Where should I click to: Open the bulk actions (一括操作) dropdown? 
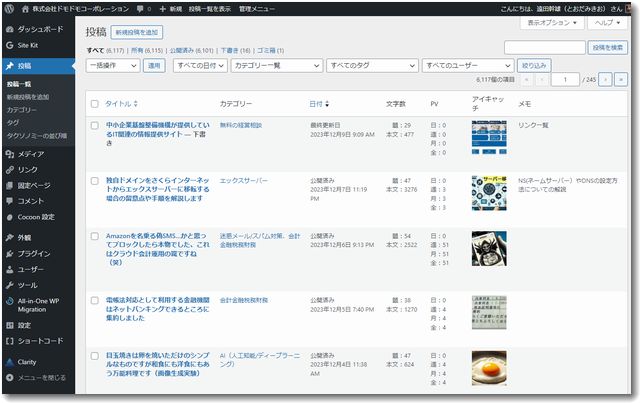113,65
